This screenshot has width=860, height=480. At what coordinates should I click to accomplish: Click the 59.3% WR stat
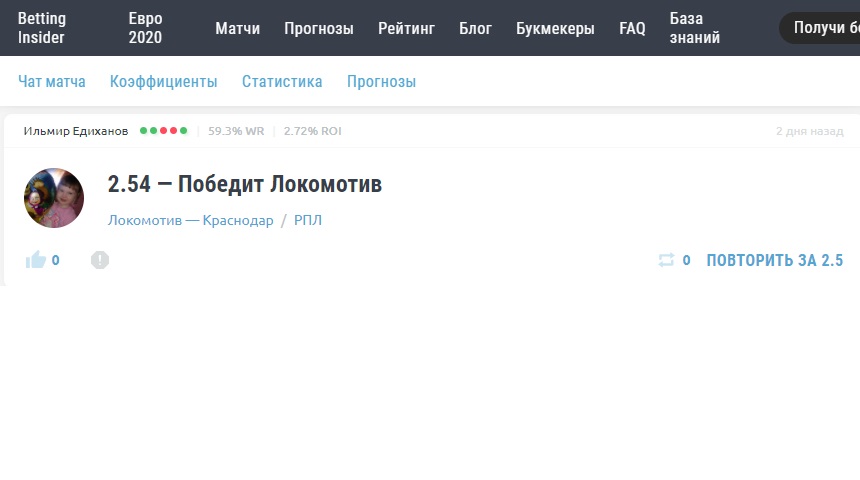click(236, 131)
